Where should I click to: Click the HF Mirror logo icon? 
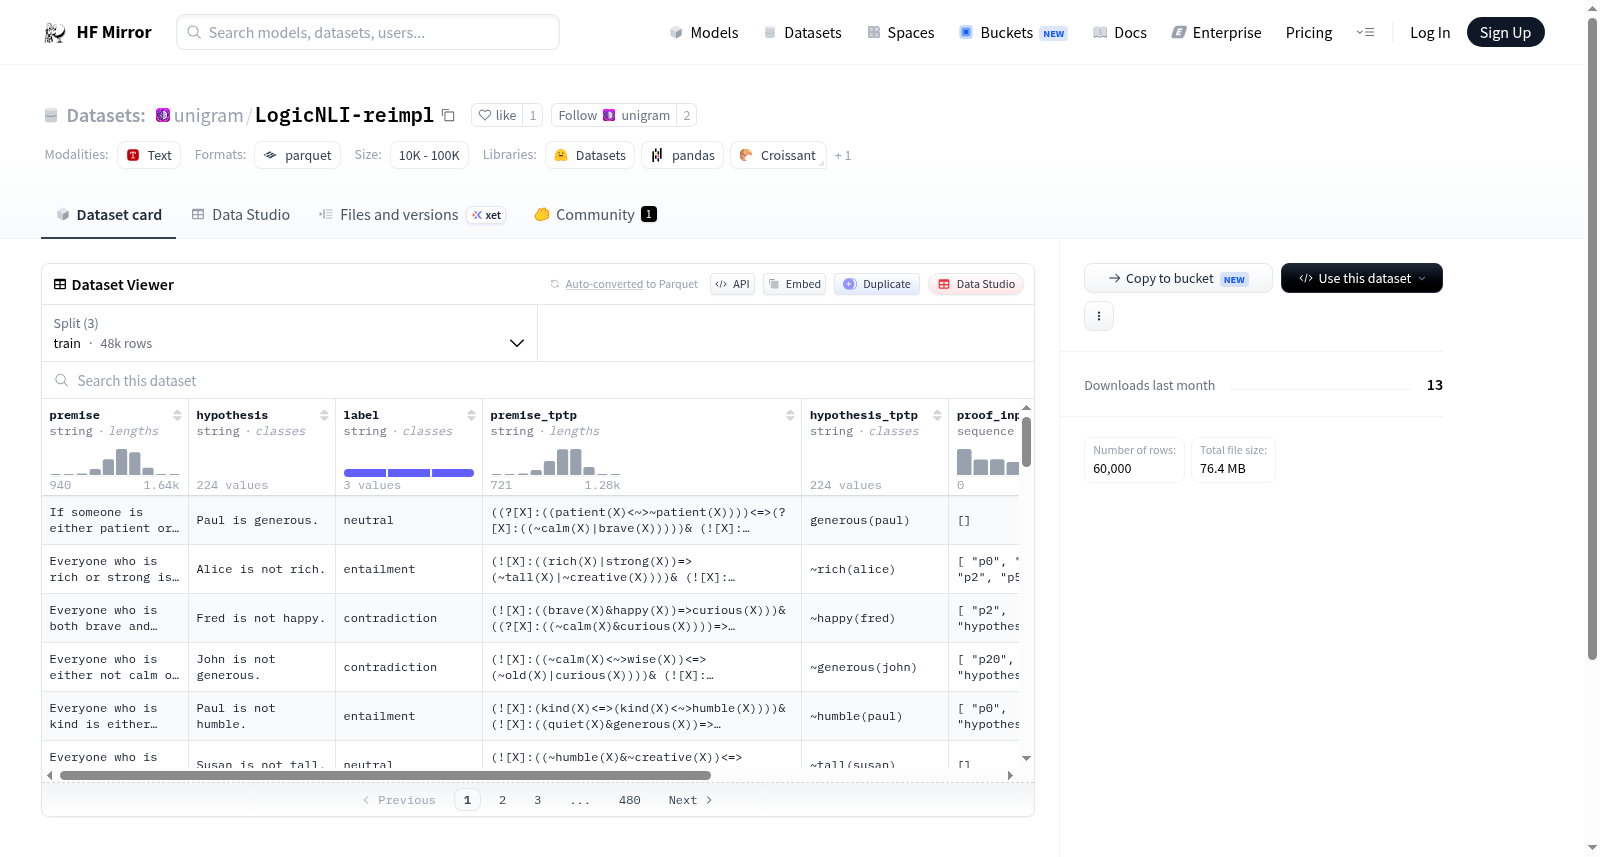point(55,33)
